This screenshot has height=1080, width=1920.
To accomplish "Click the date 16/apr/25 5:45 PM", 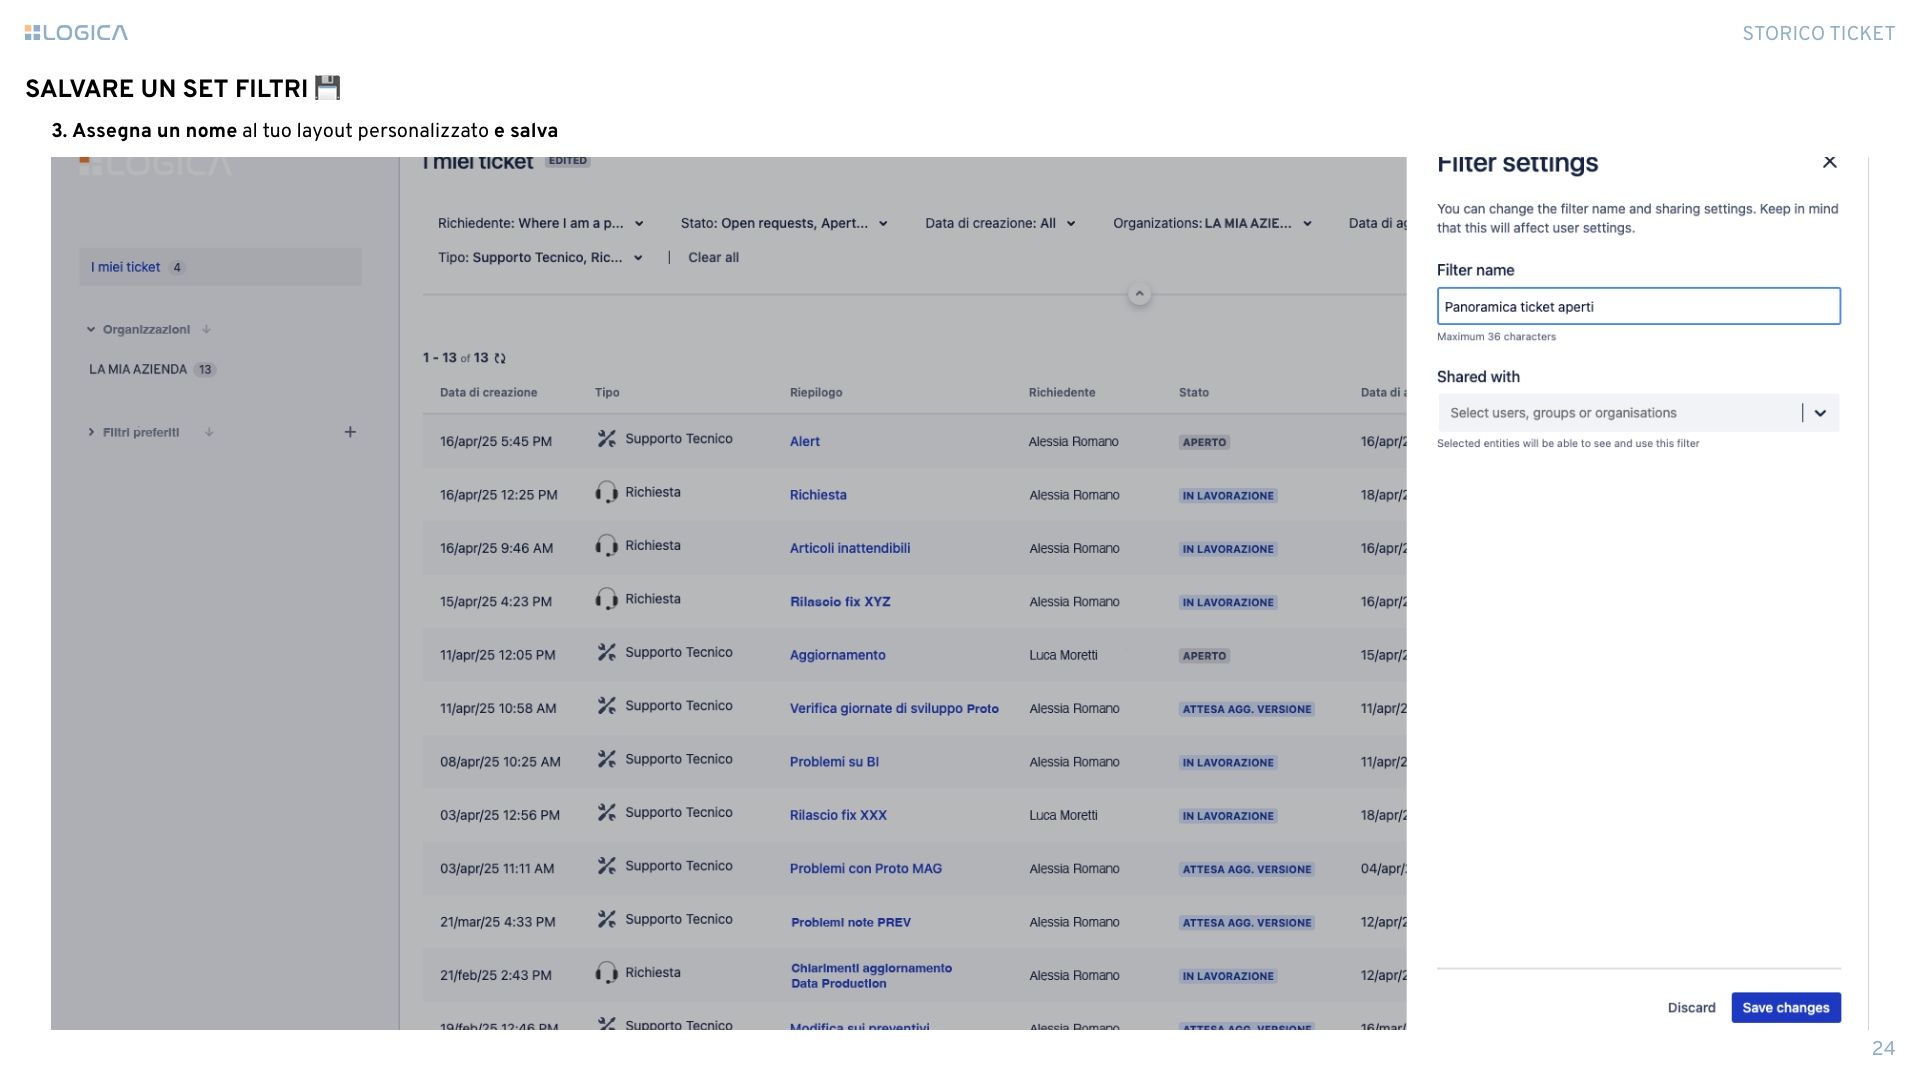I will (x=495, y=441).
